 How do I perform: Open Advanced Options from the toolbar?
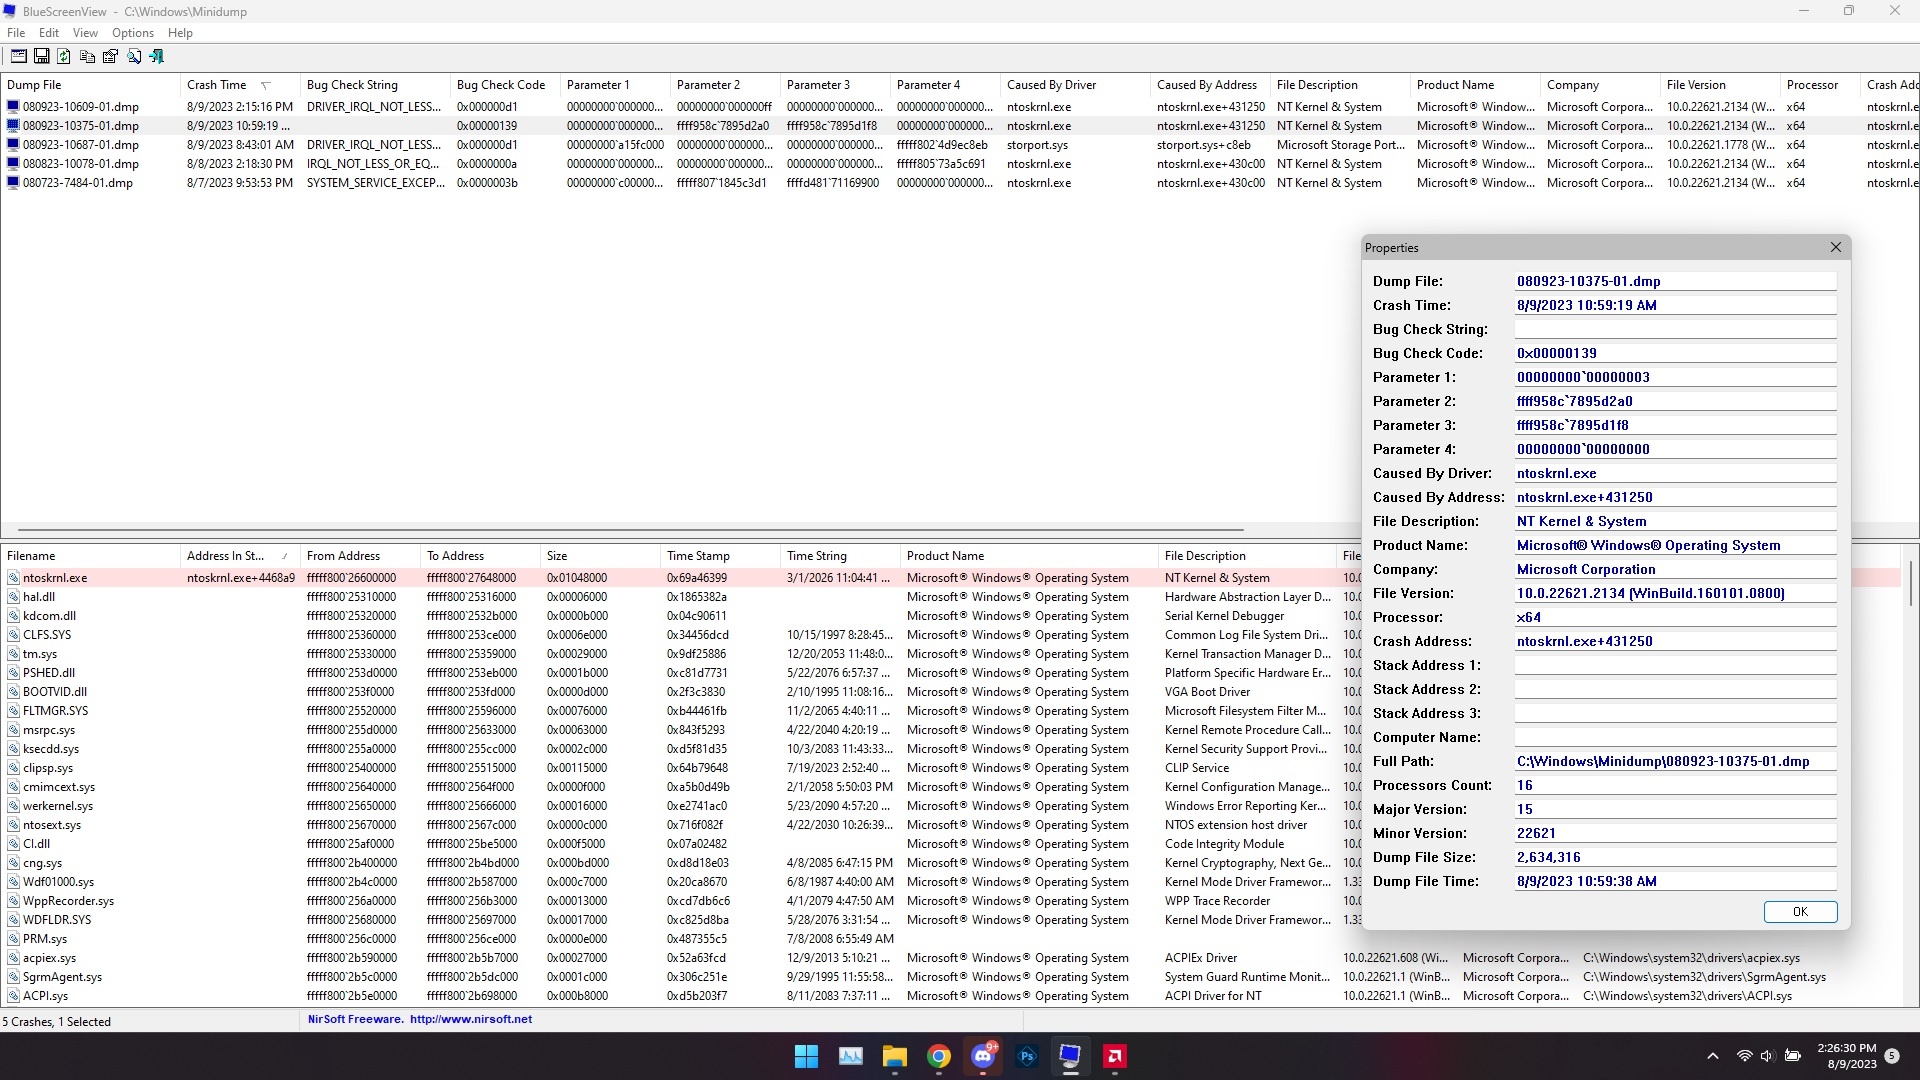[19, 57]
